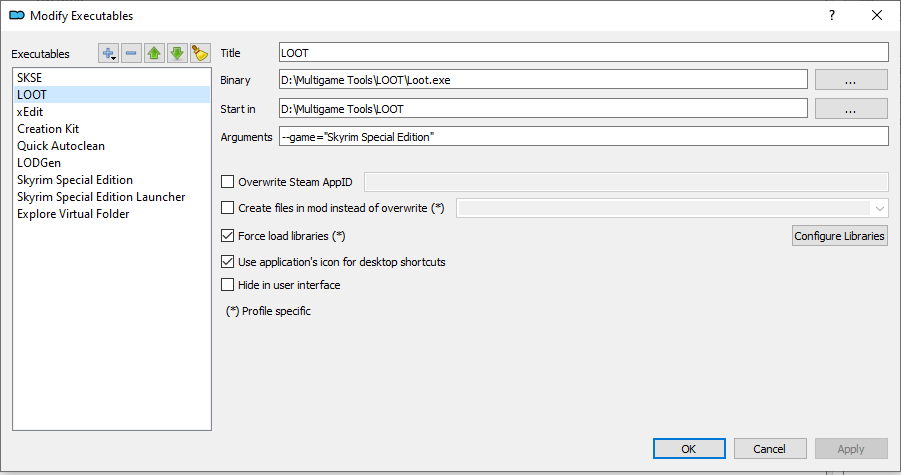Select SKSE in executables list
Screen dimensions: 901x475
(x=30, y=78)
